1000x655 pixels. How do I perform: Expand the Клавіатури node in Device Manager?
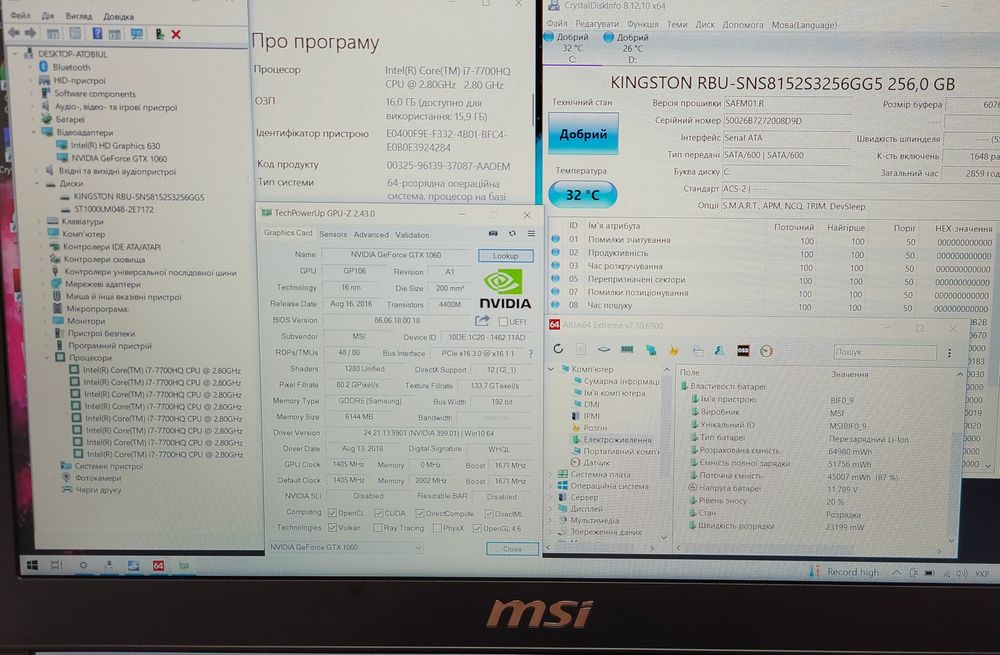40,221
